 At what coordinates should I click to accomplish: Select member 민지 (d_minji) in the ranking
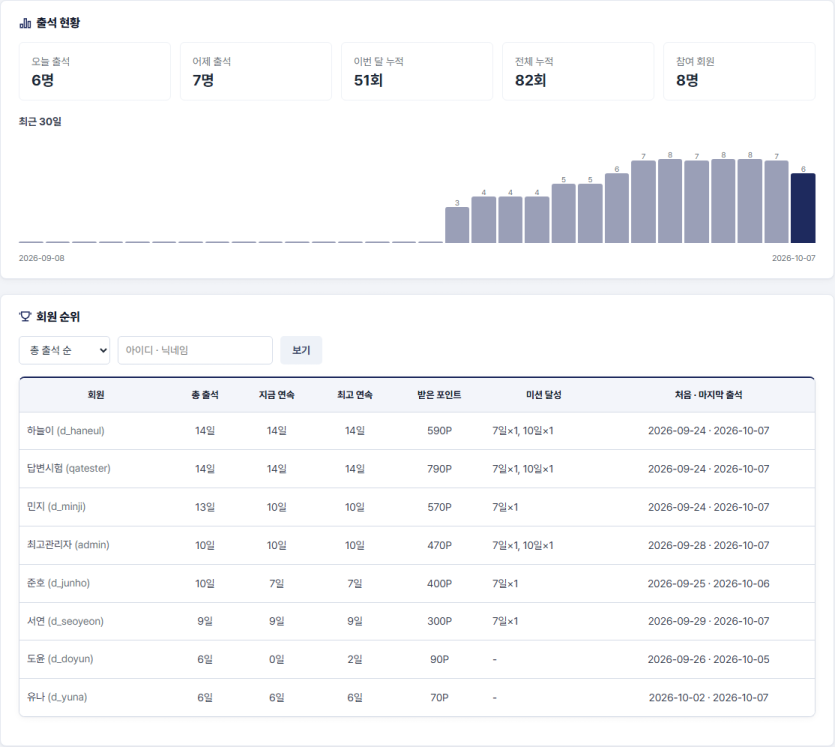coord(56,507)
